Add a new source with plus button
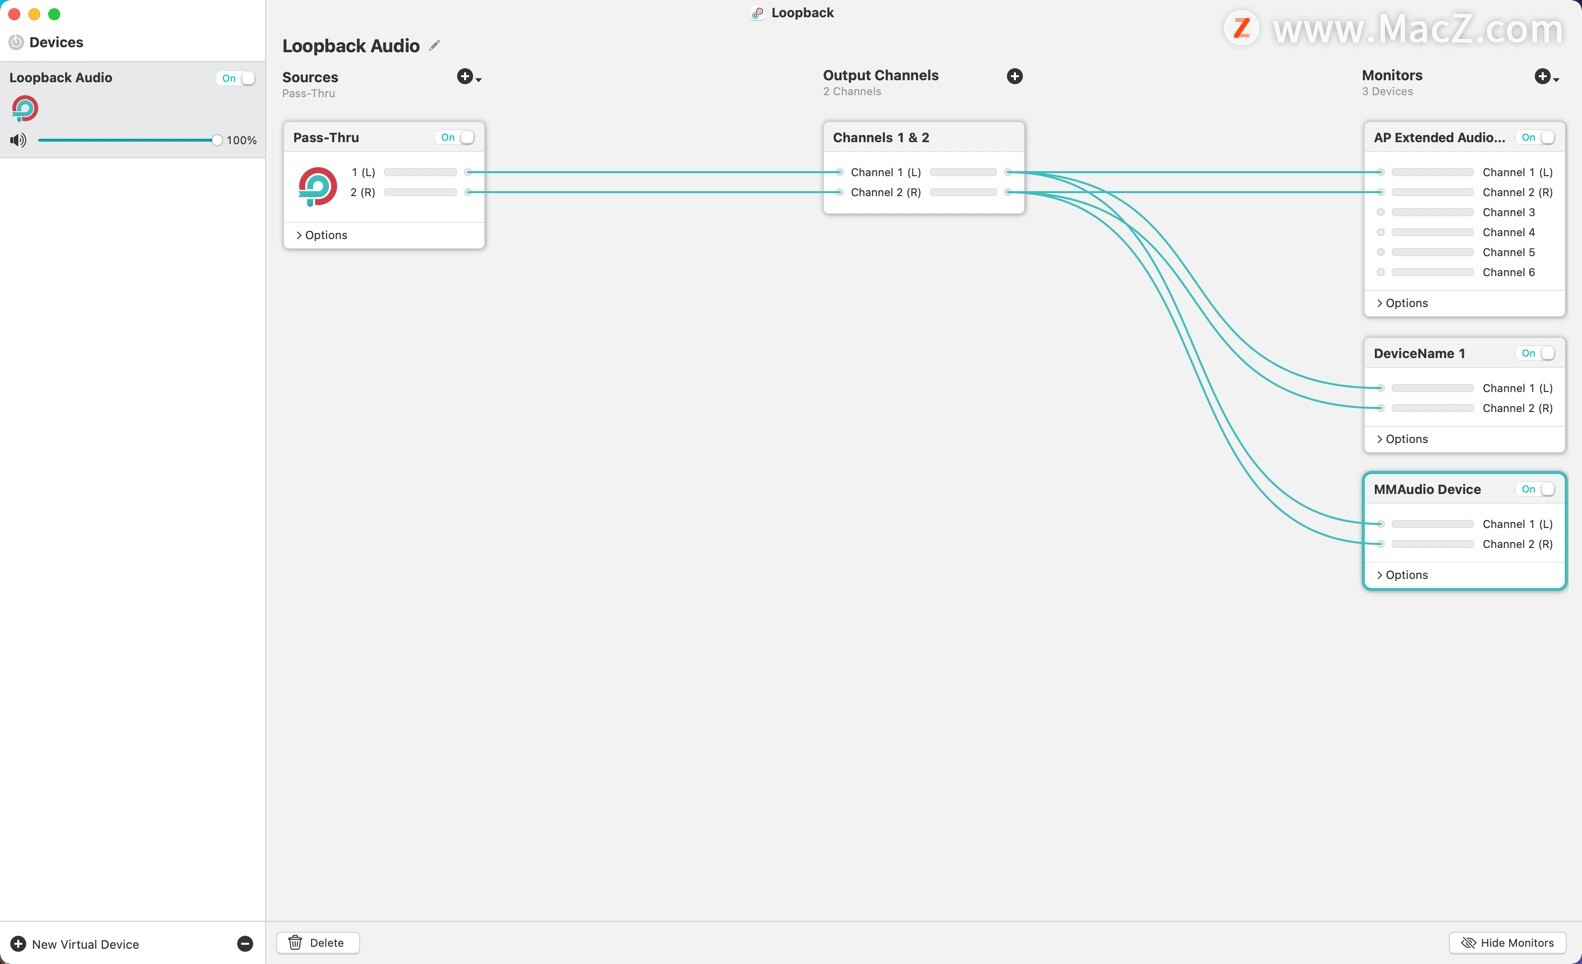This screenshot has width=1582, height=964. [x=468, y=77]
